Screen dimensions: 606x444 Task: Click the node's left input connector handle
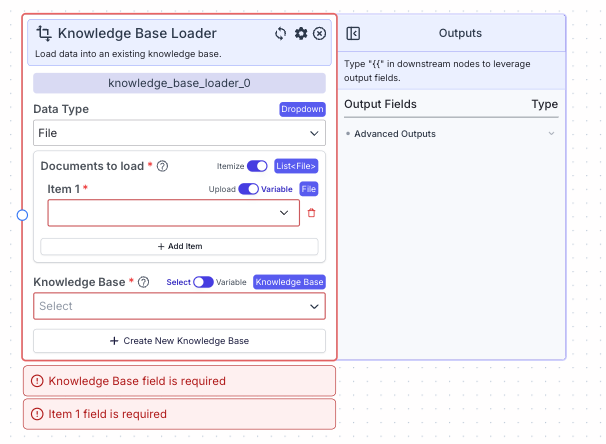[x=22, y=215]
